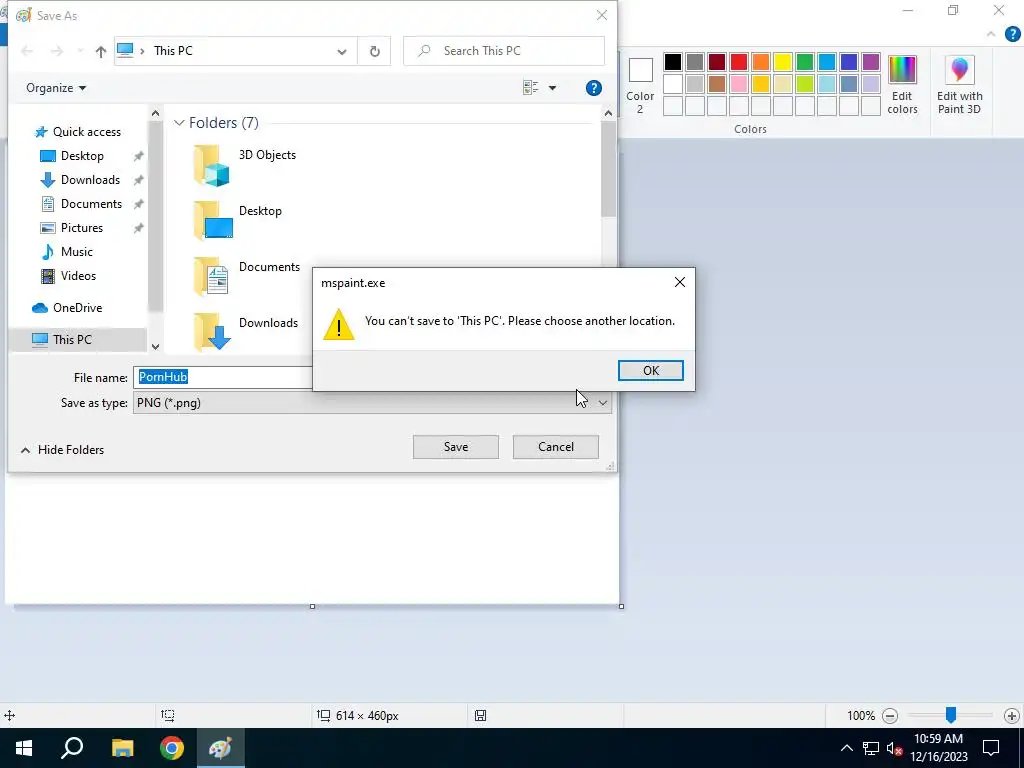The height and width of the screenshot is (768, 1024).
Task: Pick the orange color swatch
Action: [761, 62]
